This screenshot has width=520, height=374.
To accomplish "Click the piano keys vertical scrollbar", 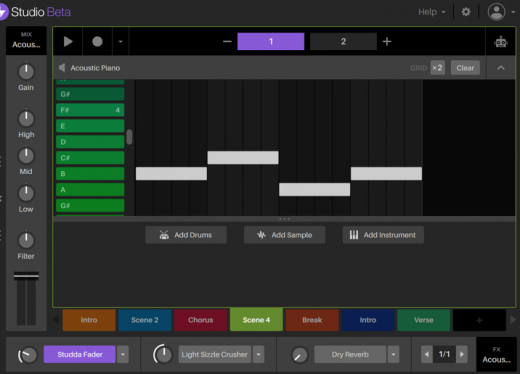I will (x=129, y=137).
